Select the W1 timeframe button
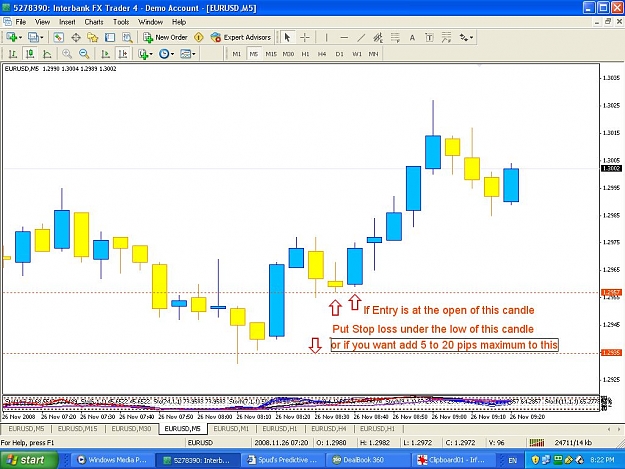Image resolution: width=625 pixels, height=469 pixels. (357, 54)
